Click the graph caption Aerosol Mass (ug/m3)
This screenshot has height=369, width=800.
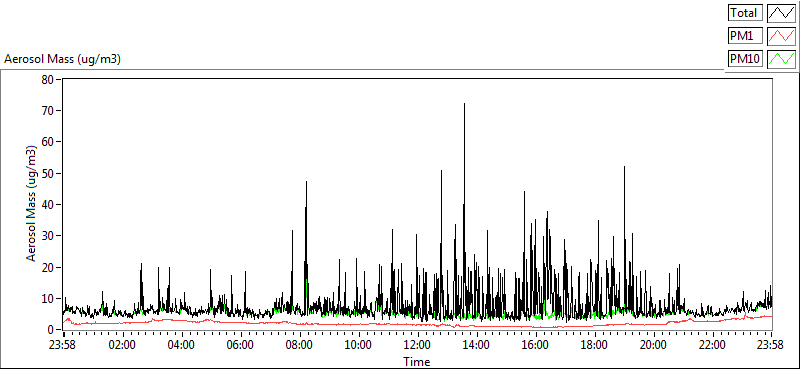62,59
